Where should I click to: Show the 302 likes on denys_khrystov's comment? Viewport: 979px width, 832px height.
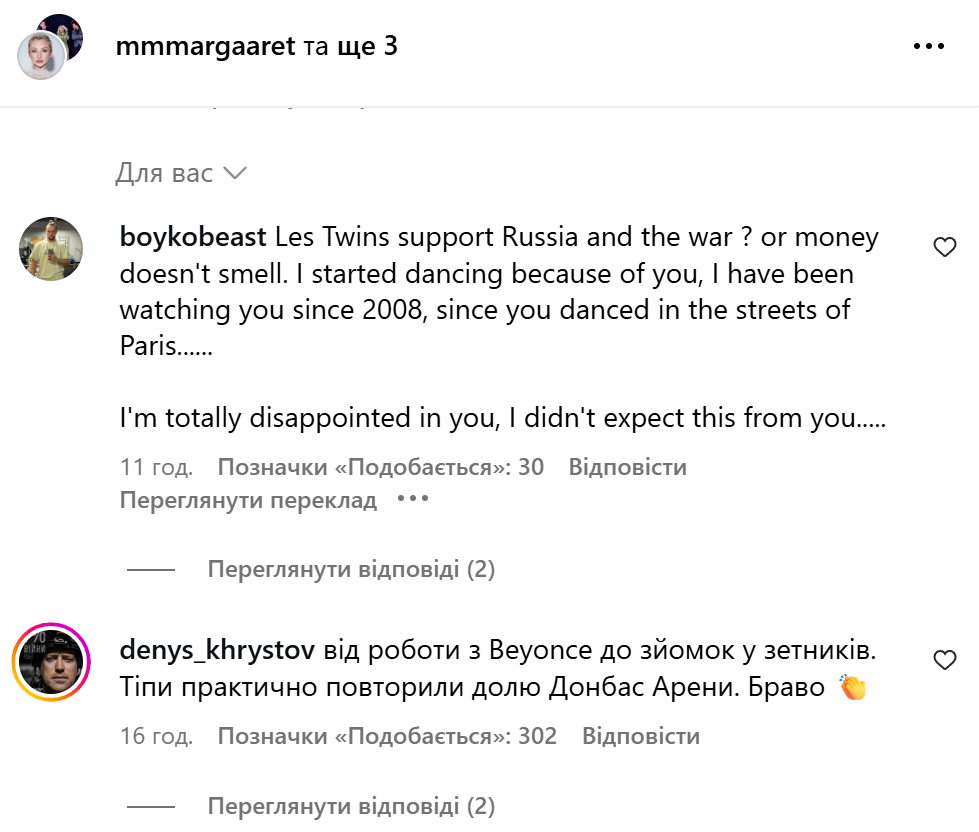click(387, 737)
